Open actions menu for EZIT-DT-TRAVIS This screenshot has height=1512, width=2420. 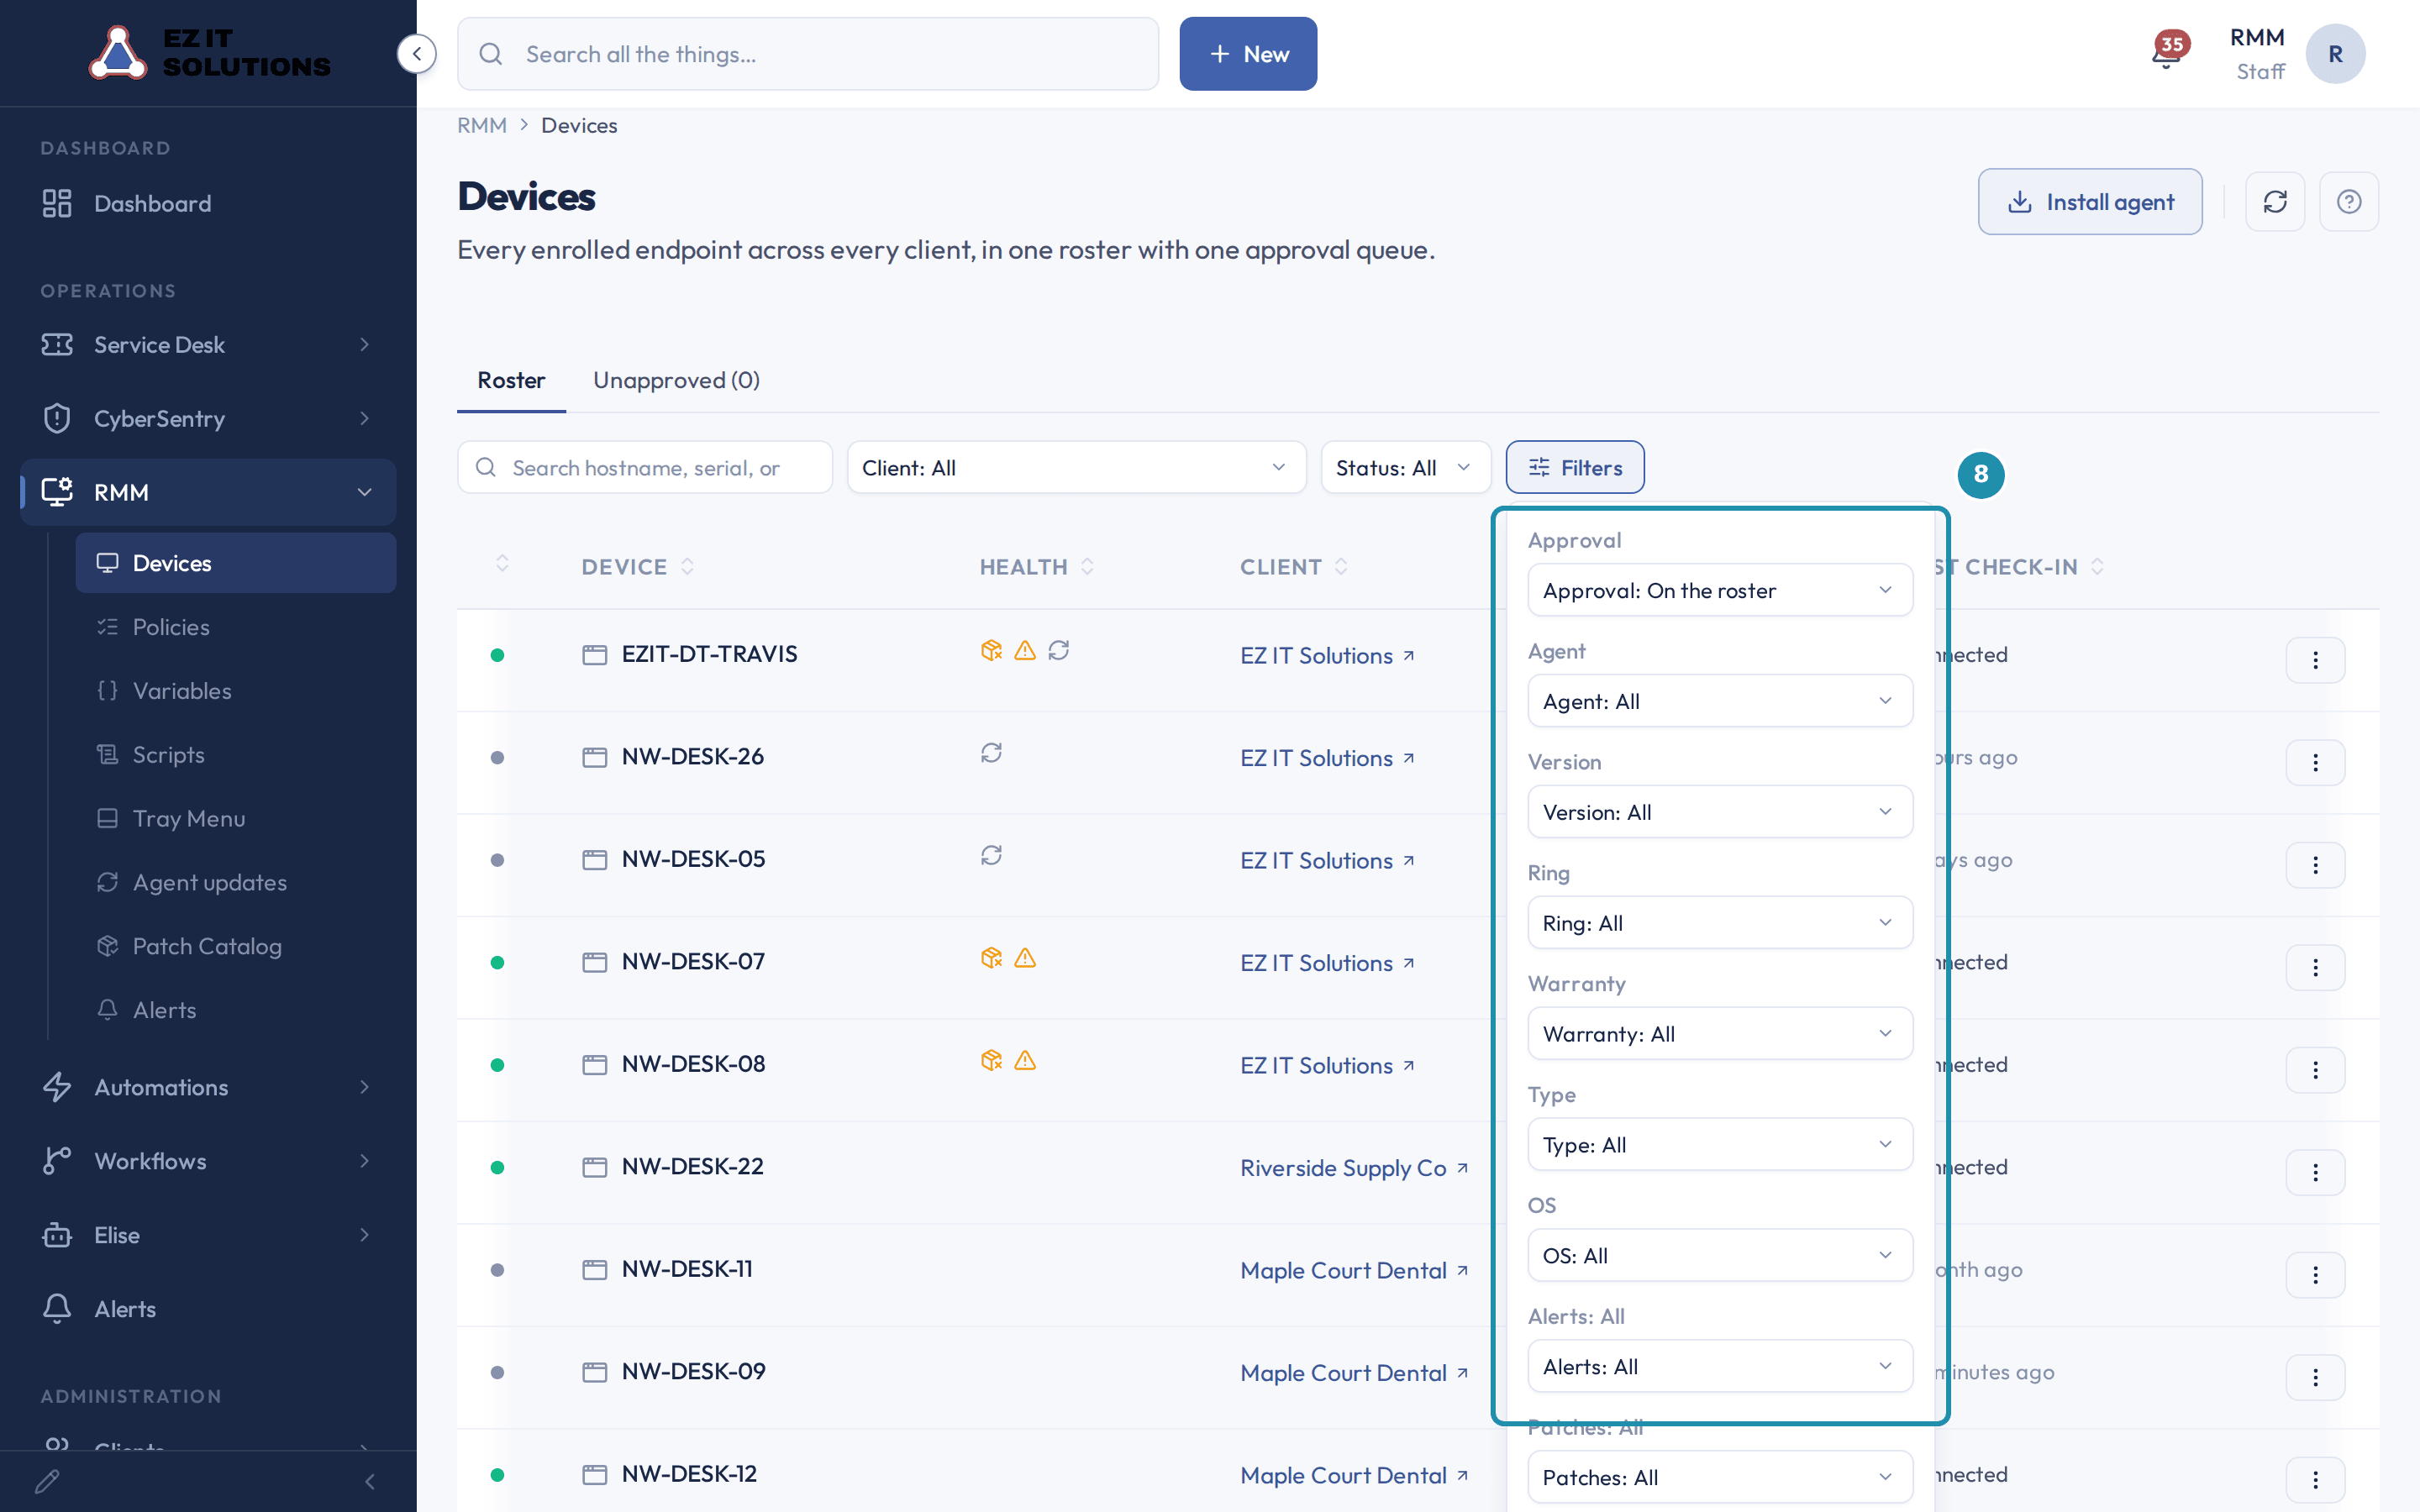2315,660
